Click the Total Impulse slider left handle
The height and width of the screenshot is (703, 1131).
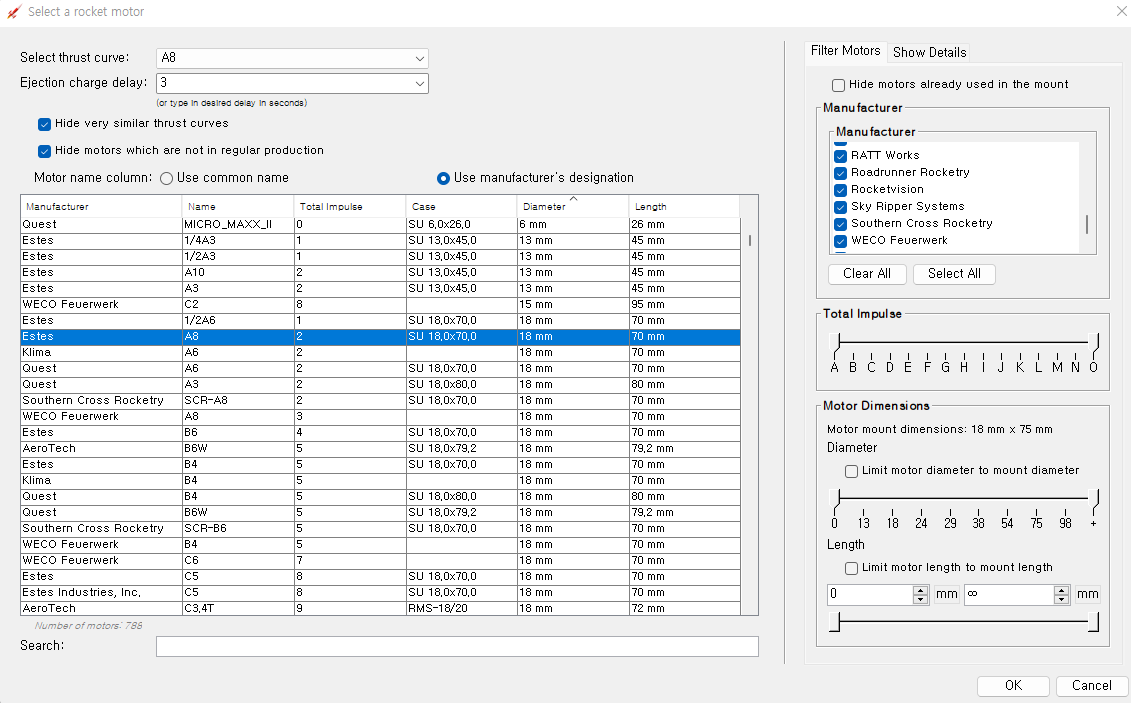[836, 343]
